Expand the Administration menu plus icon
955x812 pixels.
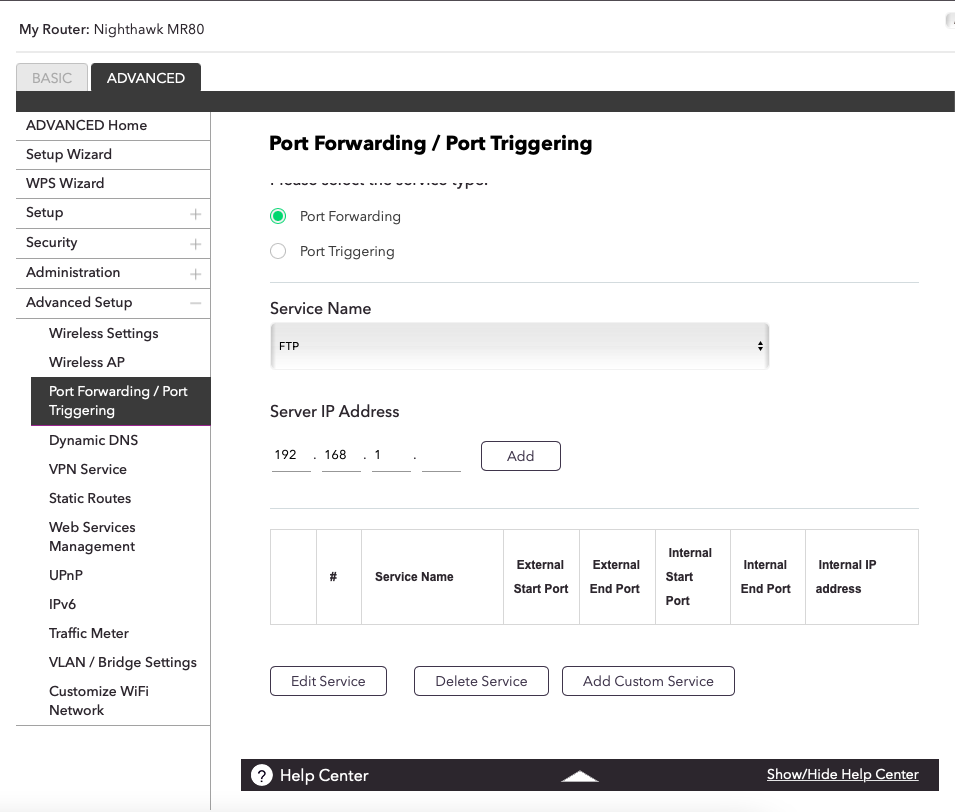[195, 274]
